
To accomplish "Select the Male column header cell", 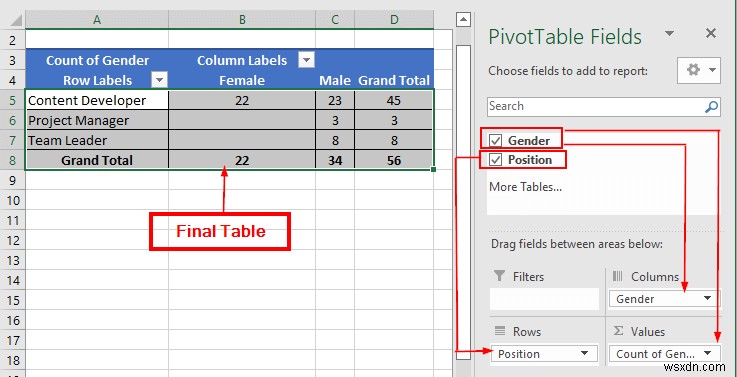I will pyautogui.click(x=335, y=80).
